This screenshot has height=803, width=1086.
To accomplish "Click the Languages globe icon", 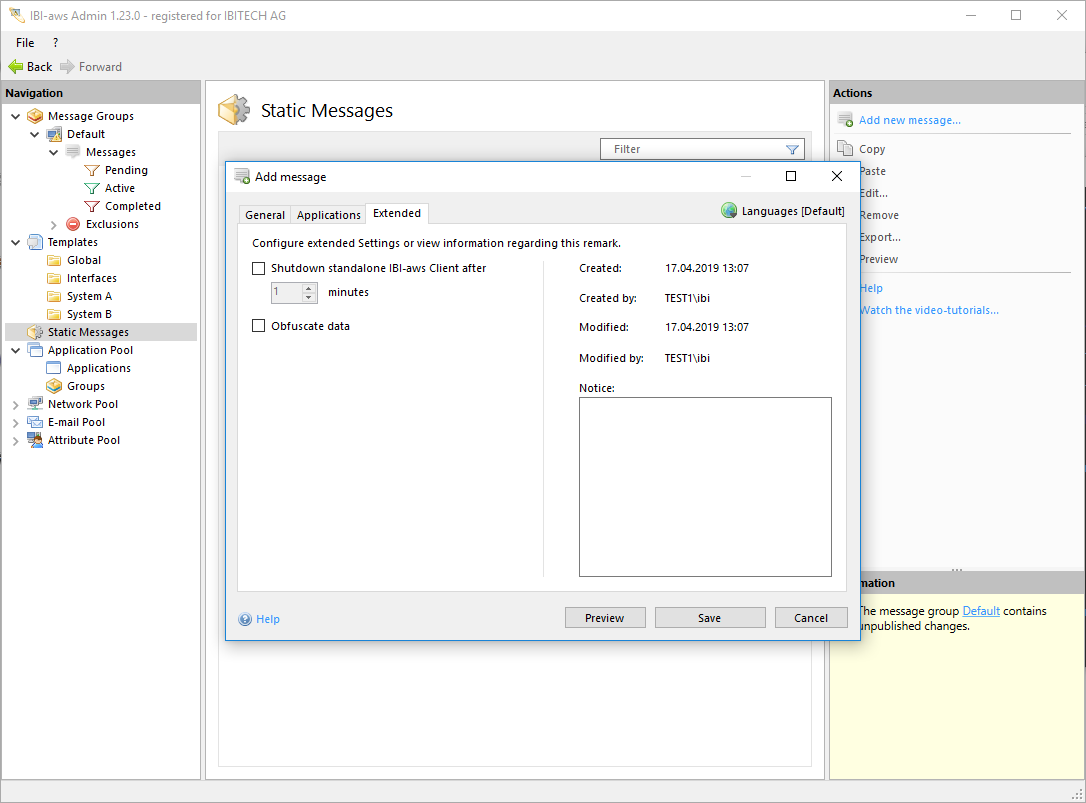I will [x=729, y=211].
